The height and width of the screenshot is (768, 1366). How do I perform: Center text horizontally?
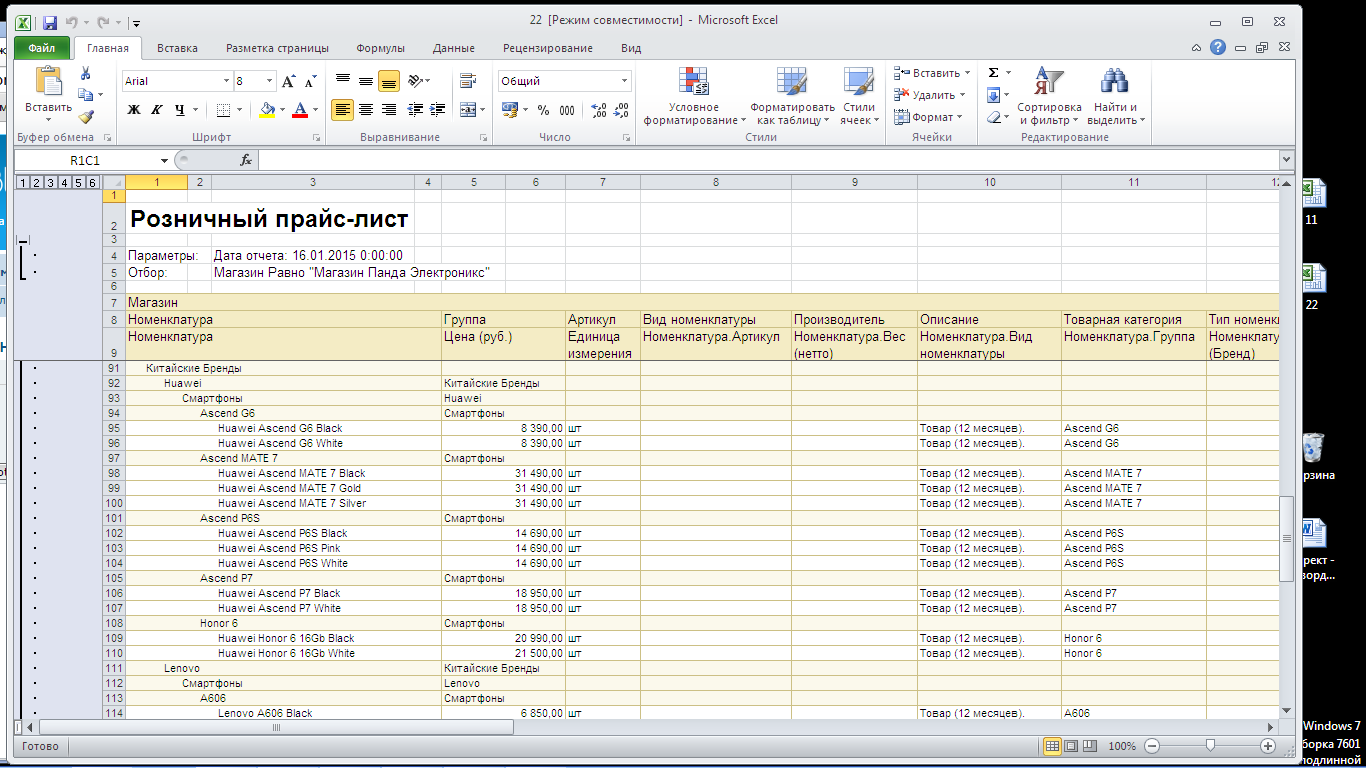[x=366, y=110]
